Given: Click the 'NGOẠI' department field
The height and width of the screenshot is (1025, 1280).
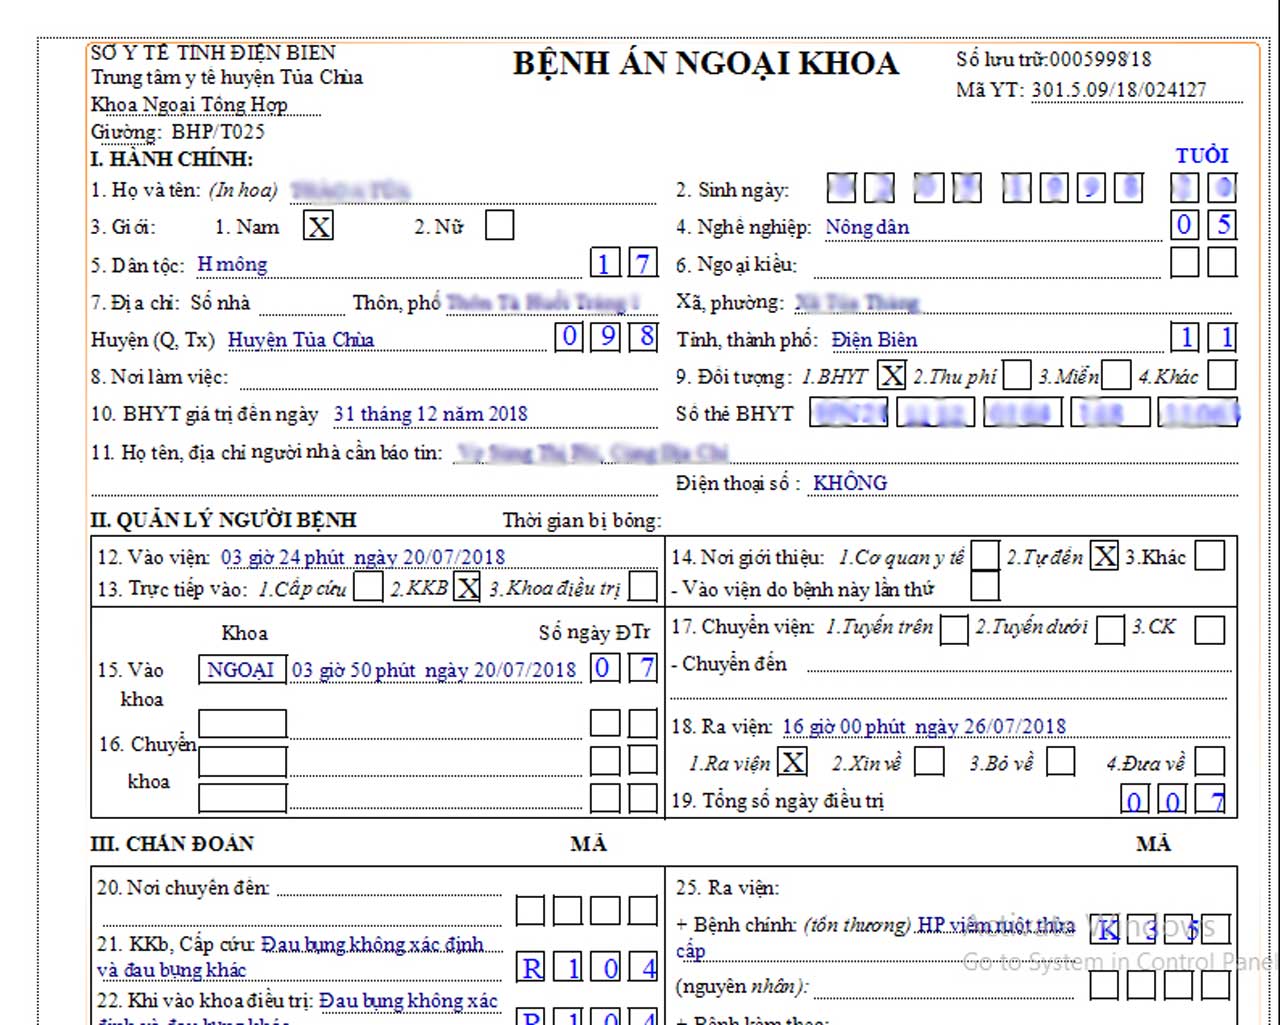Looking at the screenshot, I should point(243,669).
